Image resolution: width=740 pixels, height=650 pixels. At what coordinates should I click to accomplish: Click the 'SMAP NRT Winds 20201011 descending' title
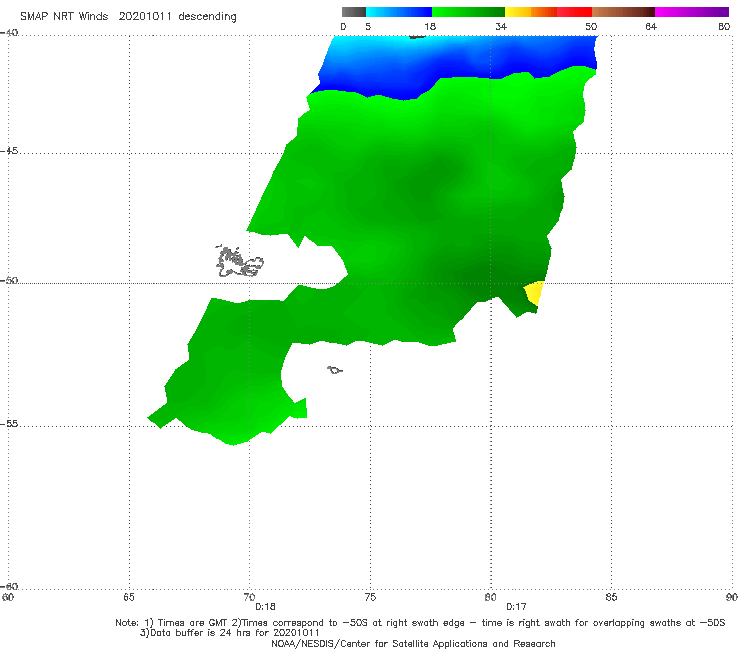[128, 17]
